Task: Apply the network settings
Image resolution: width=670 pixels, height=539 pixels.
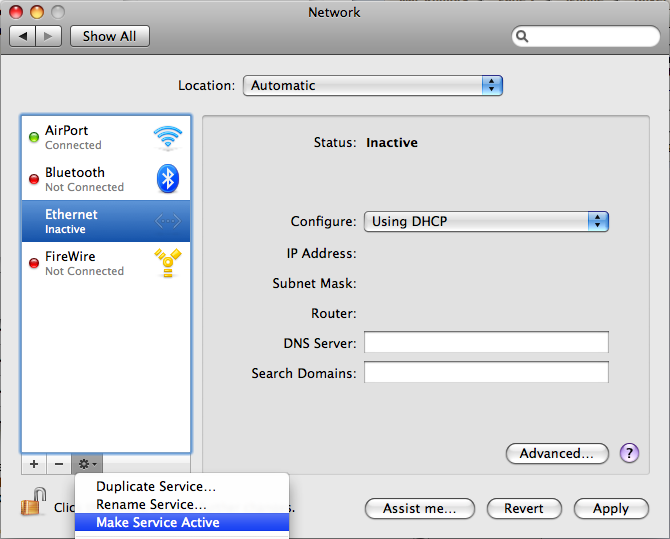Action: (x=611, y=508)
